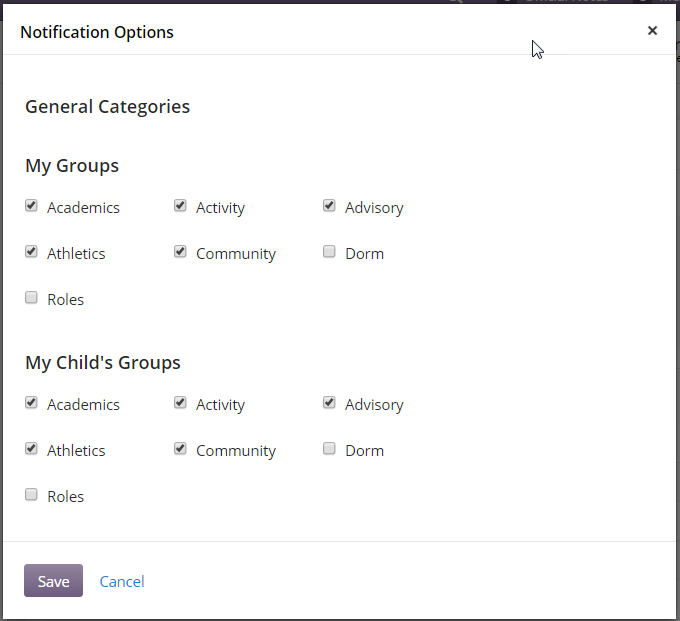This screenshot has width=680, height=621.
Task: Uncheck Athletics under My Groups
Action: (x=31, y=252)
